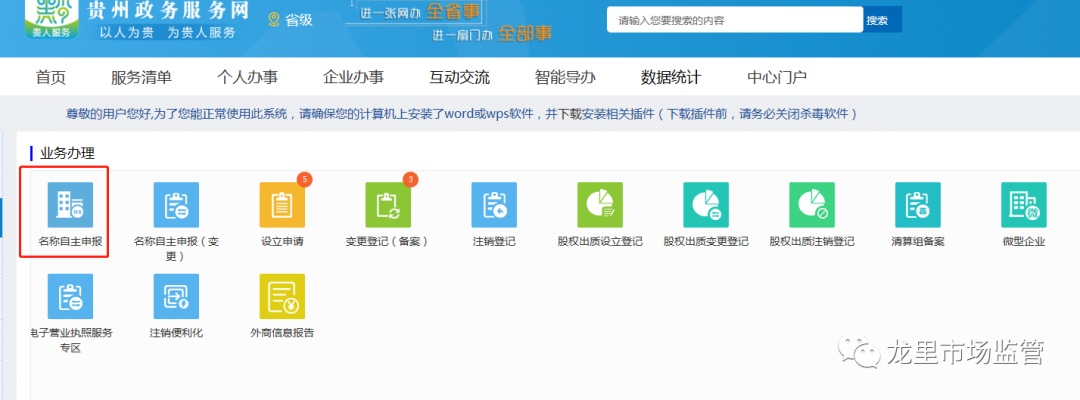Open 互动交流 navigation item
The width and height of the screenshot is (1080, 400).
[459, 77]
